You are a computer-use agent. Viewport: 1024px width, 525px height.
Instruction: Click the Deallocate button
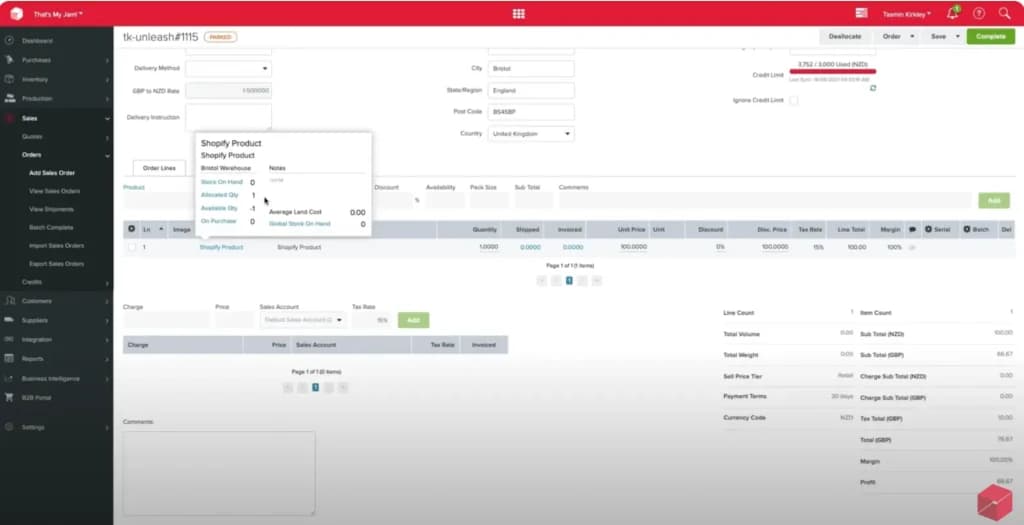(845, 37)
